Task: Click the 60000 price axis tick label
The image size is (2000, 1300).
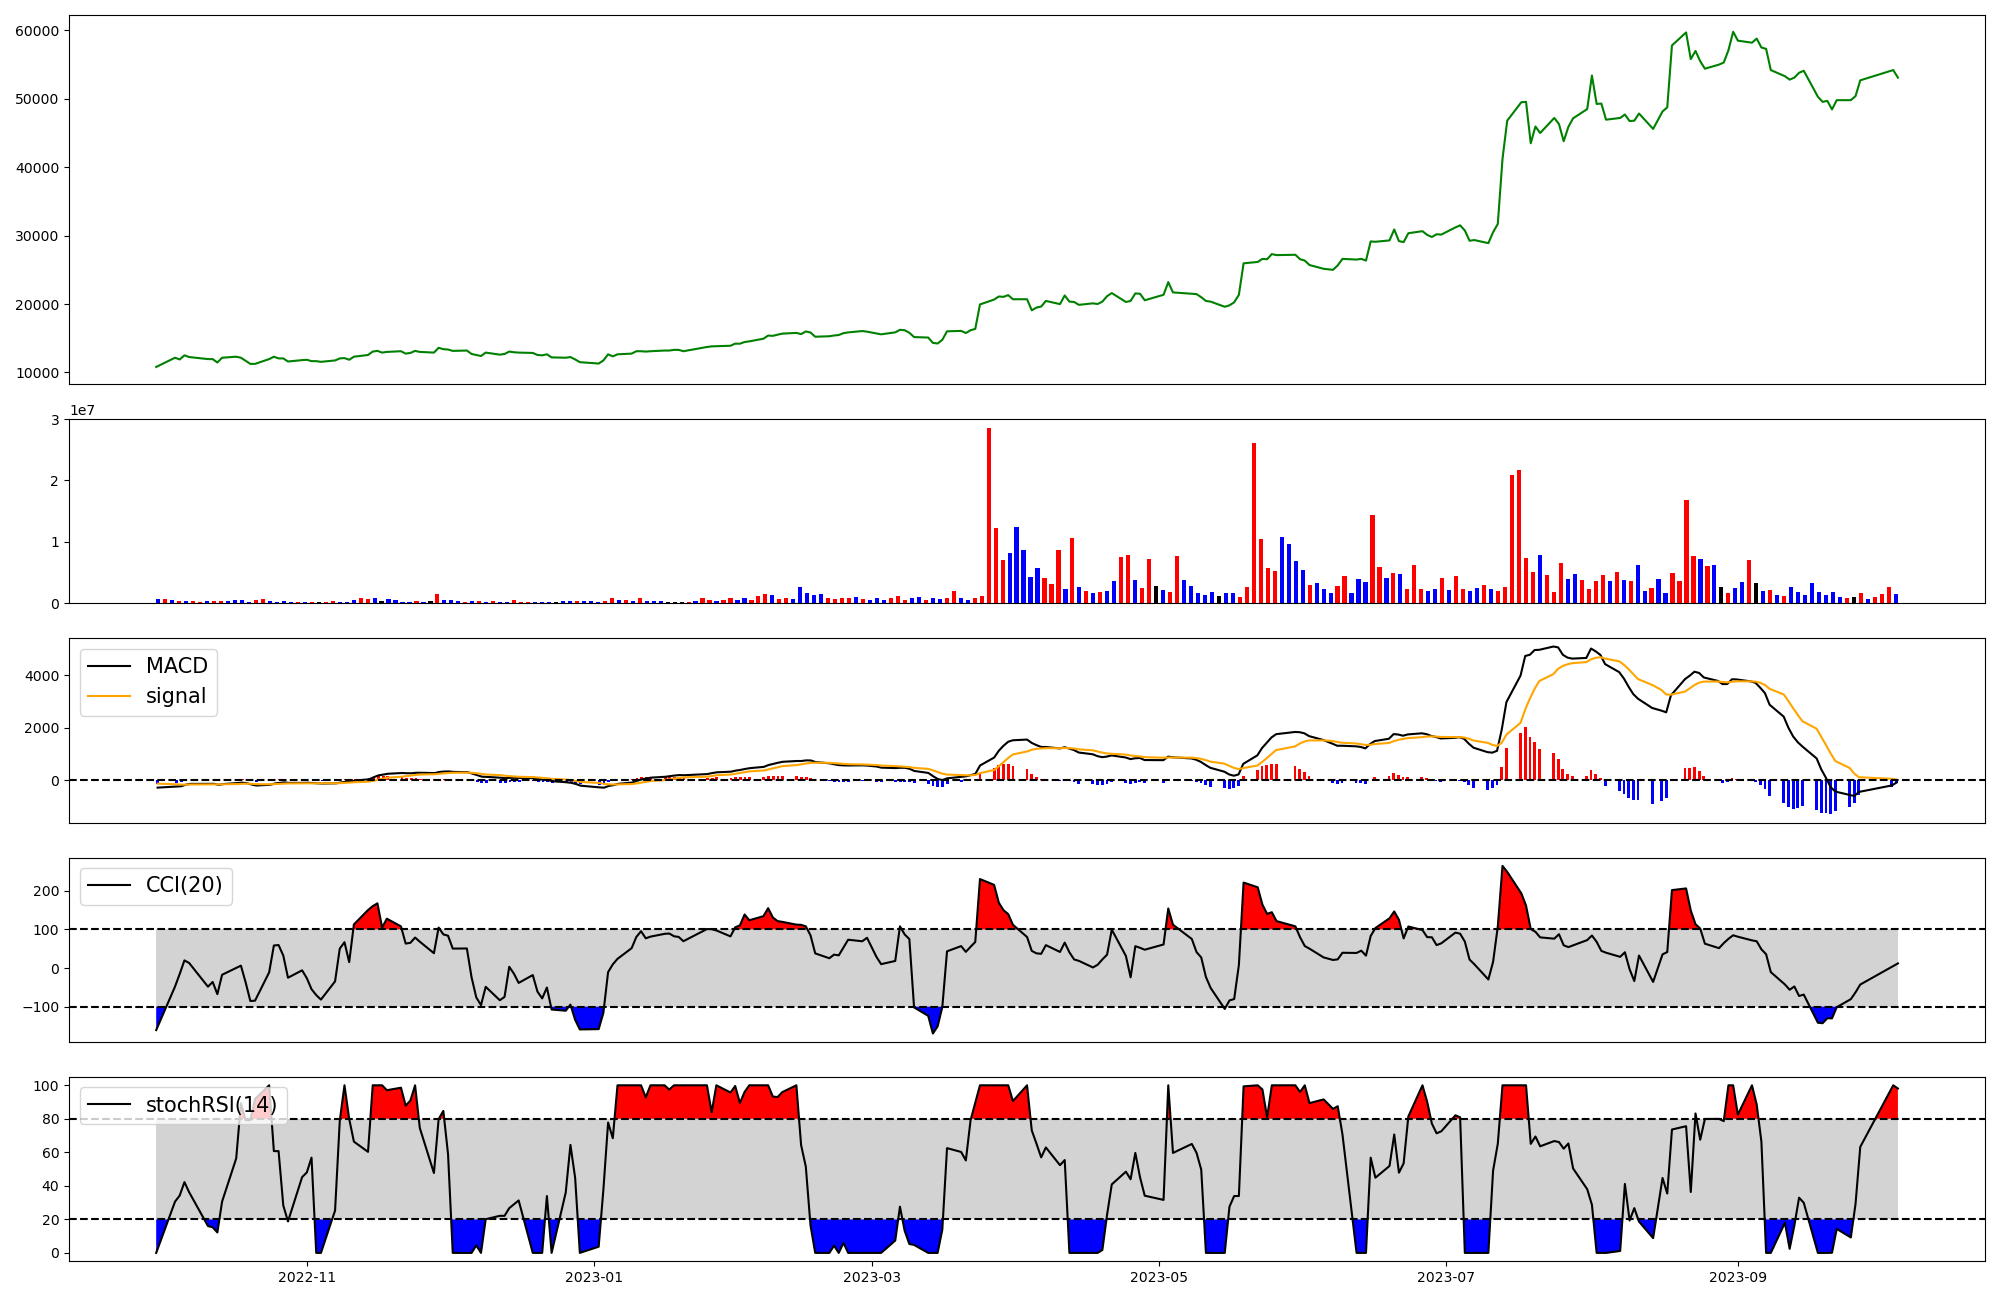Action: click(37, 31)
